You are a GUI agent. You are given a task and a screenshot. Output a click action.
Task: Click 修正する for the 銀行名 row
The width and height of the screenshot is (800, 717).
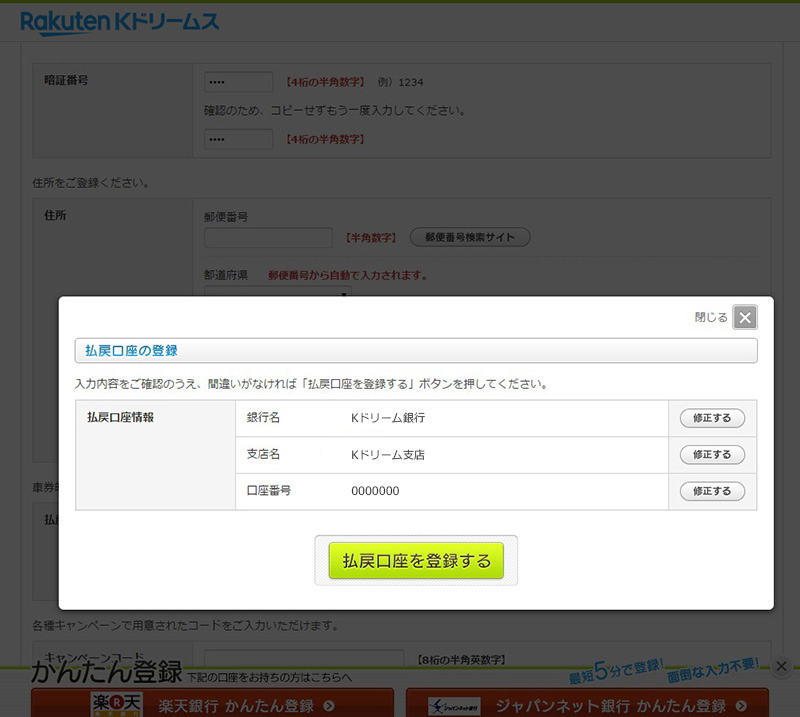712,418
